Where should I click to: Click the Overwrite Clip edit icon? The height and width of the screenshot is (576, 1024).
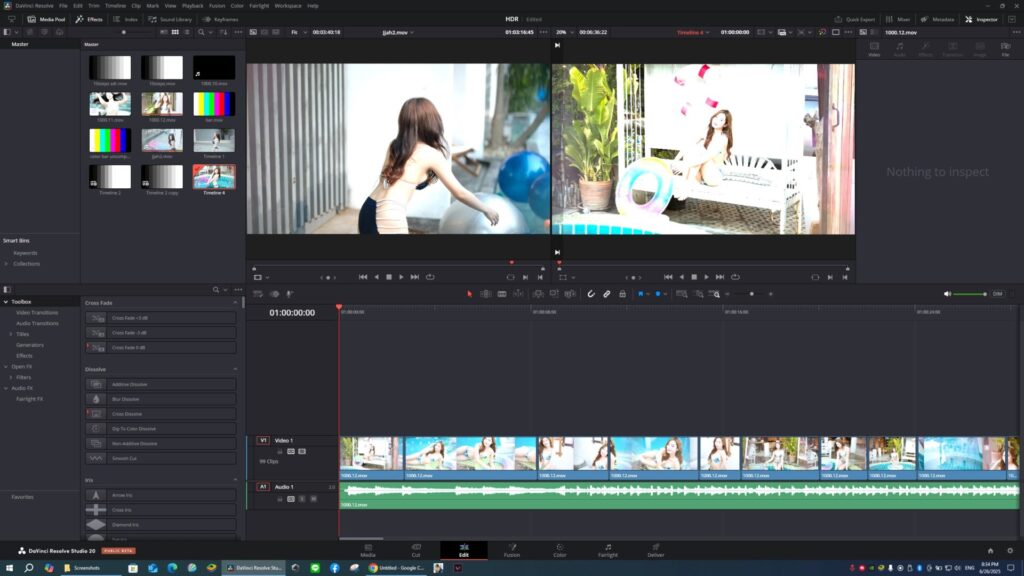pos(554,294)
